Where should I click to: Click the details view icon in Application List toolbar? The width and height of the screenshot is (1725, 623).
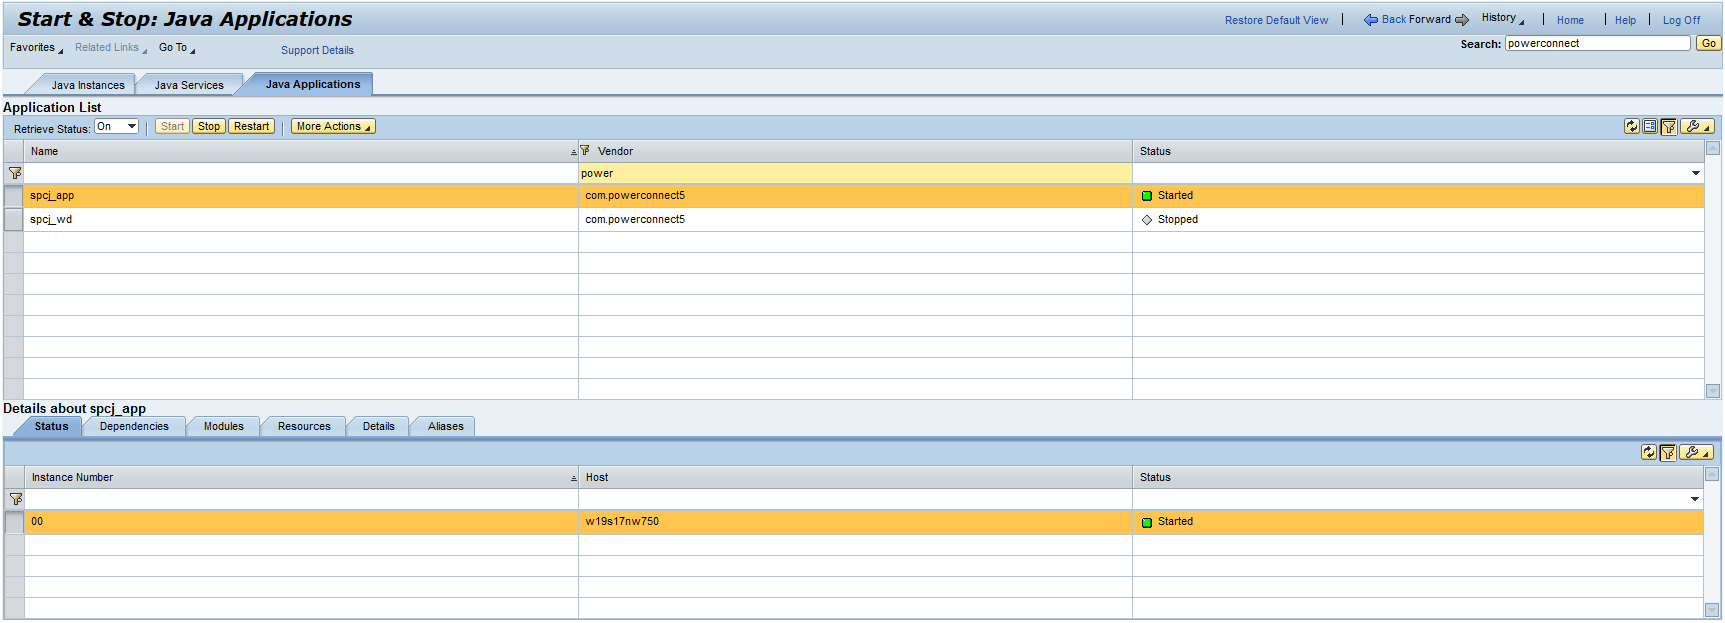tap(1650, 127)
